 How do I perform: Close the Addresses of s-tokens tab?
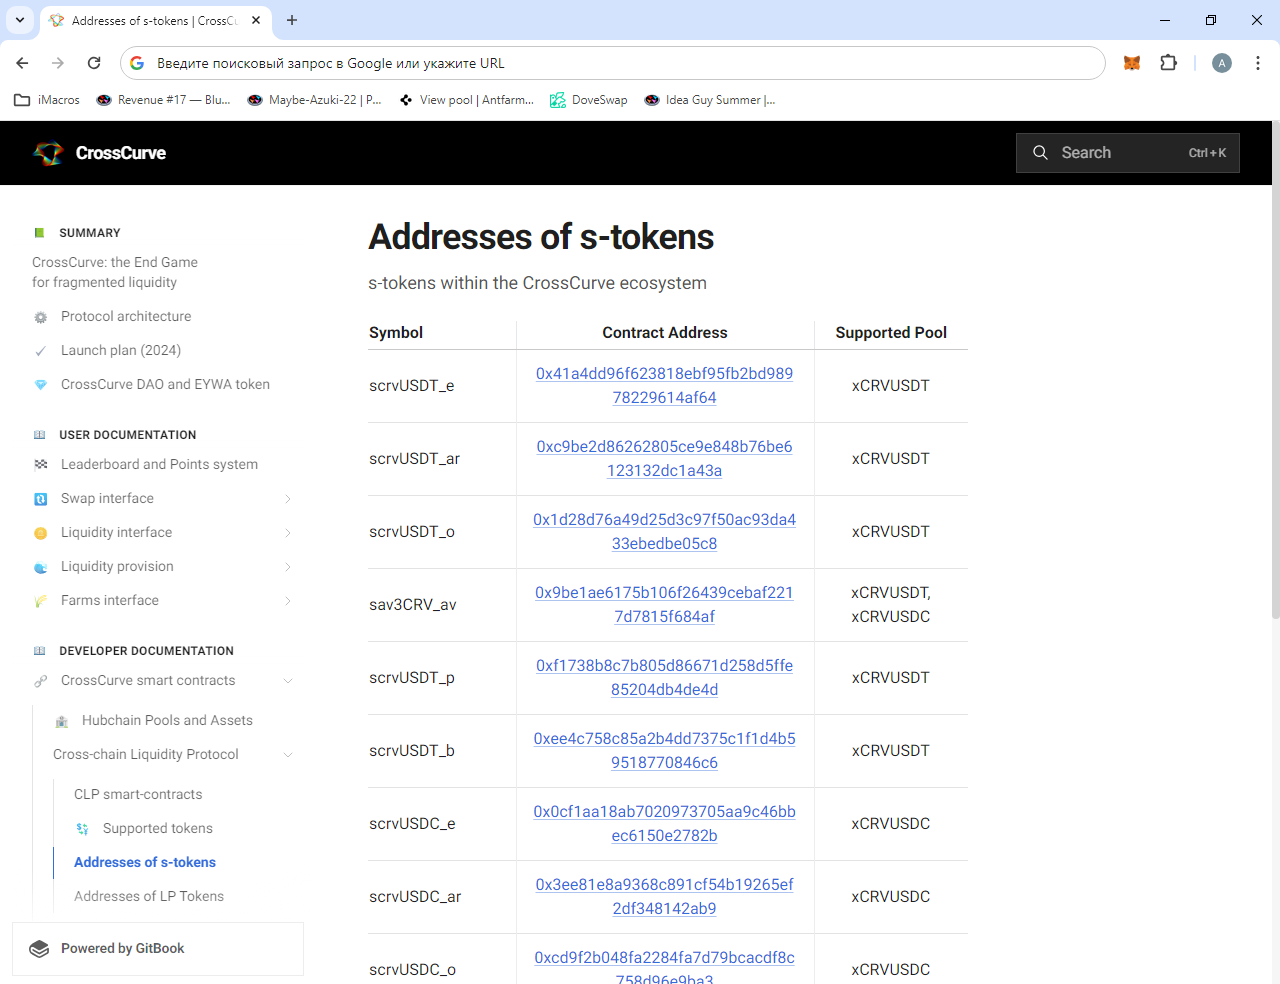(x=256, y=20)
